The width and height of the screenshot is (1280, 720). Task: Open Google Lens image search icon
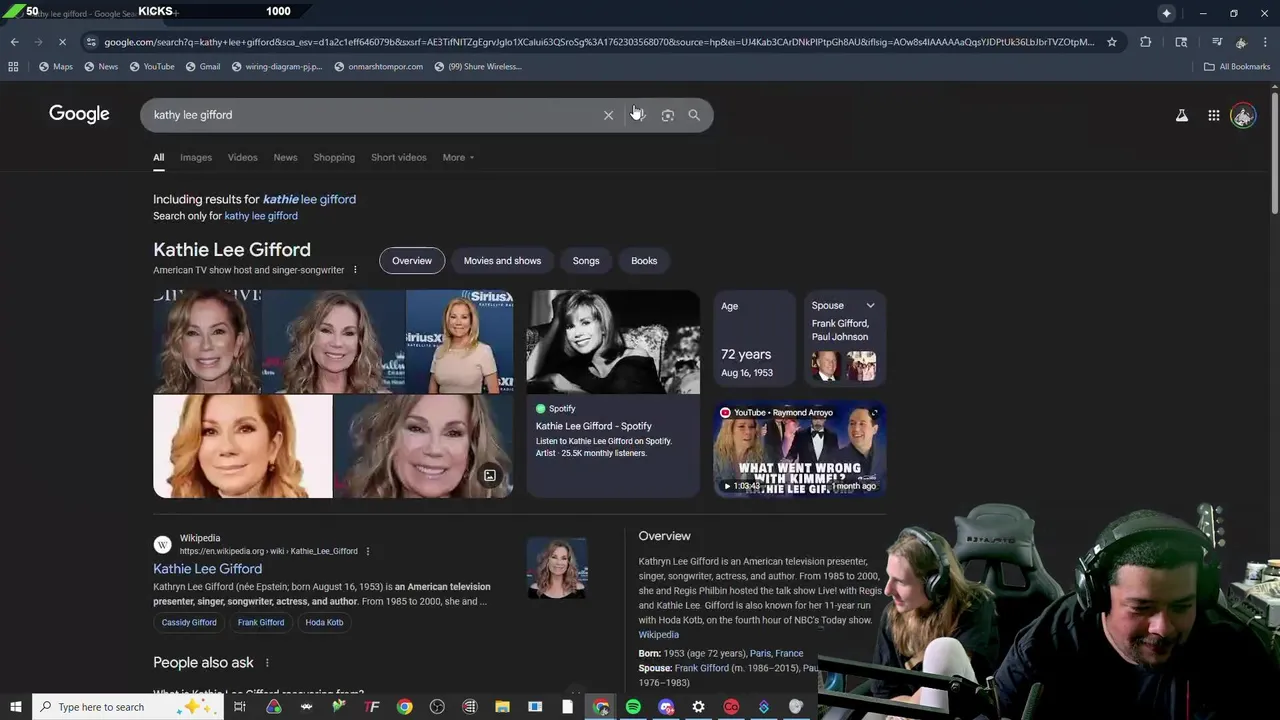pos(667,115)
